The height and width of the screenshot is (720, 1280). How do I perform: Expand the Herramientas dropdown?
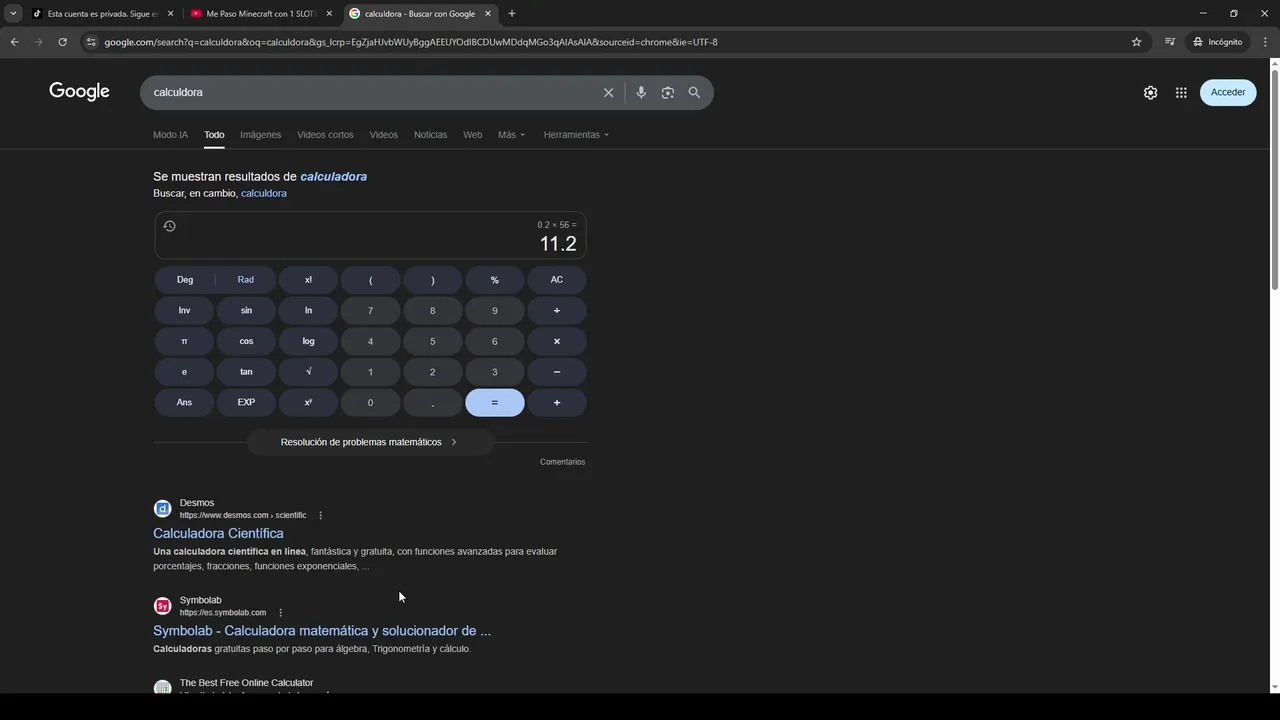tap(576, 134)
